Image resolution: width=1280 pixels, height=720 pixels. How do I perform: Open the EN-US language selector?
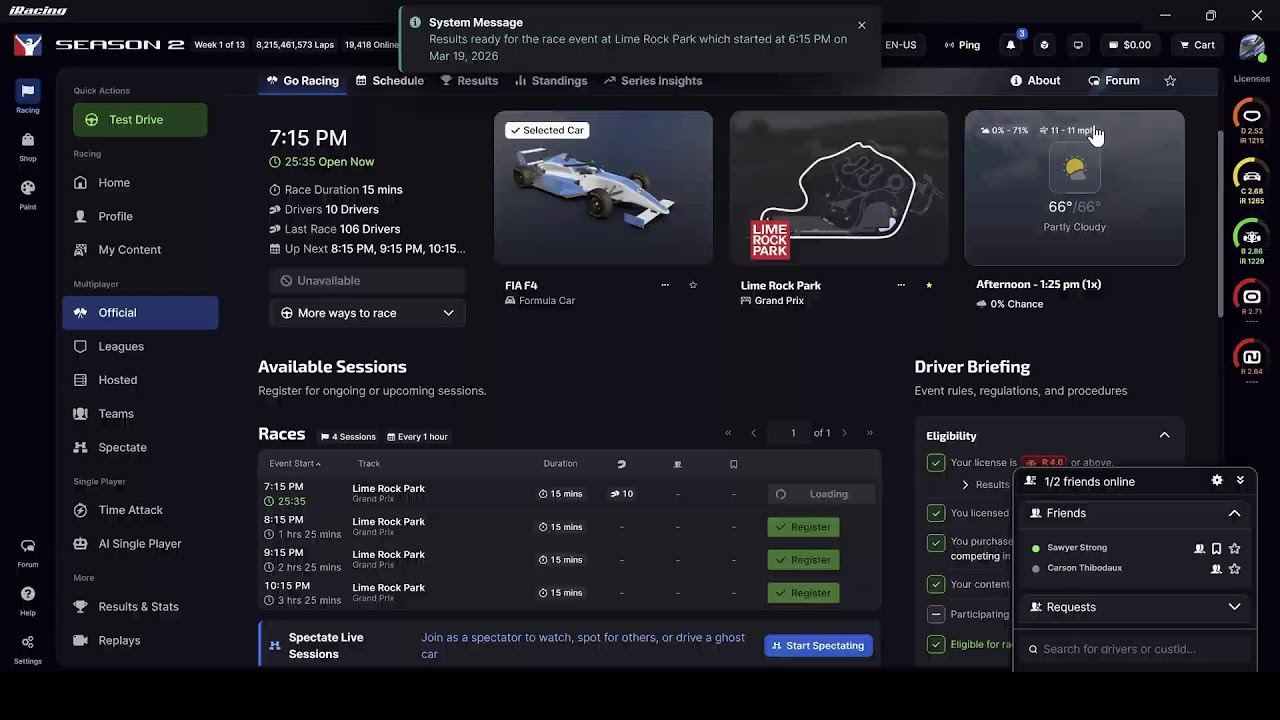[x=901, y=45]
